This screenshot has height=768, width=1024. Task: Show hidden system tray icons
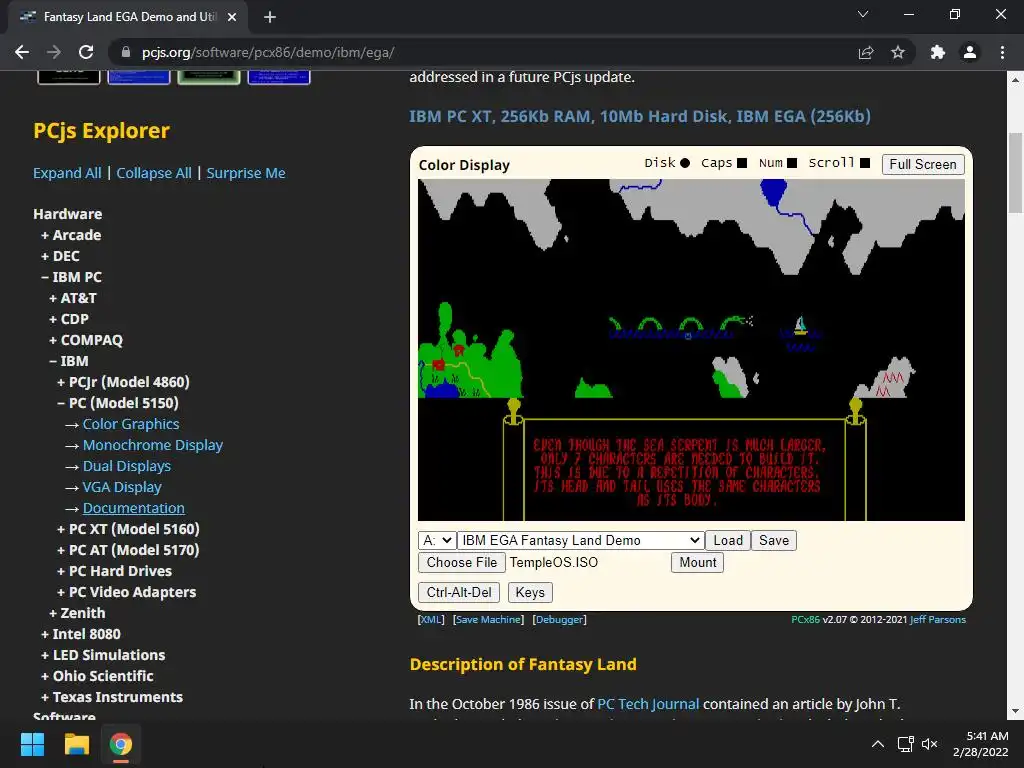point(878,744)
